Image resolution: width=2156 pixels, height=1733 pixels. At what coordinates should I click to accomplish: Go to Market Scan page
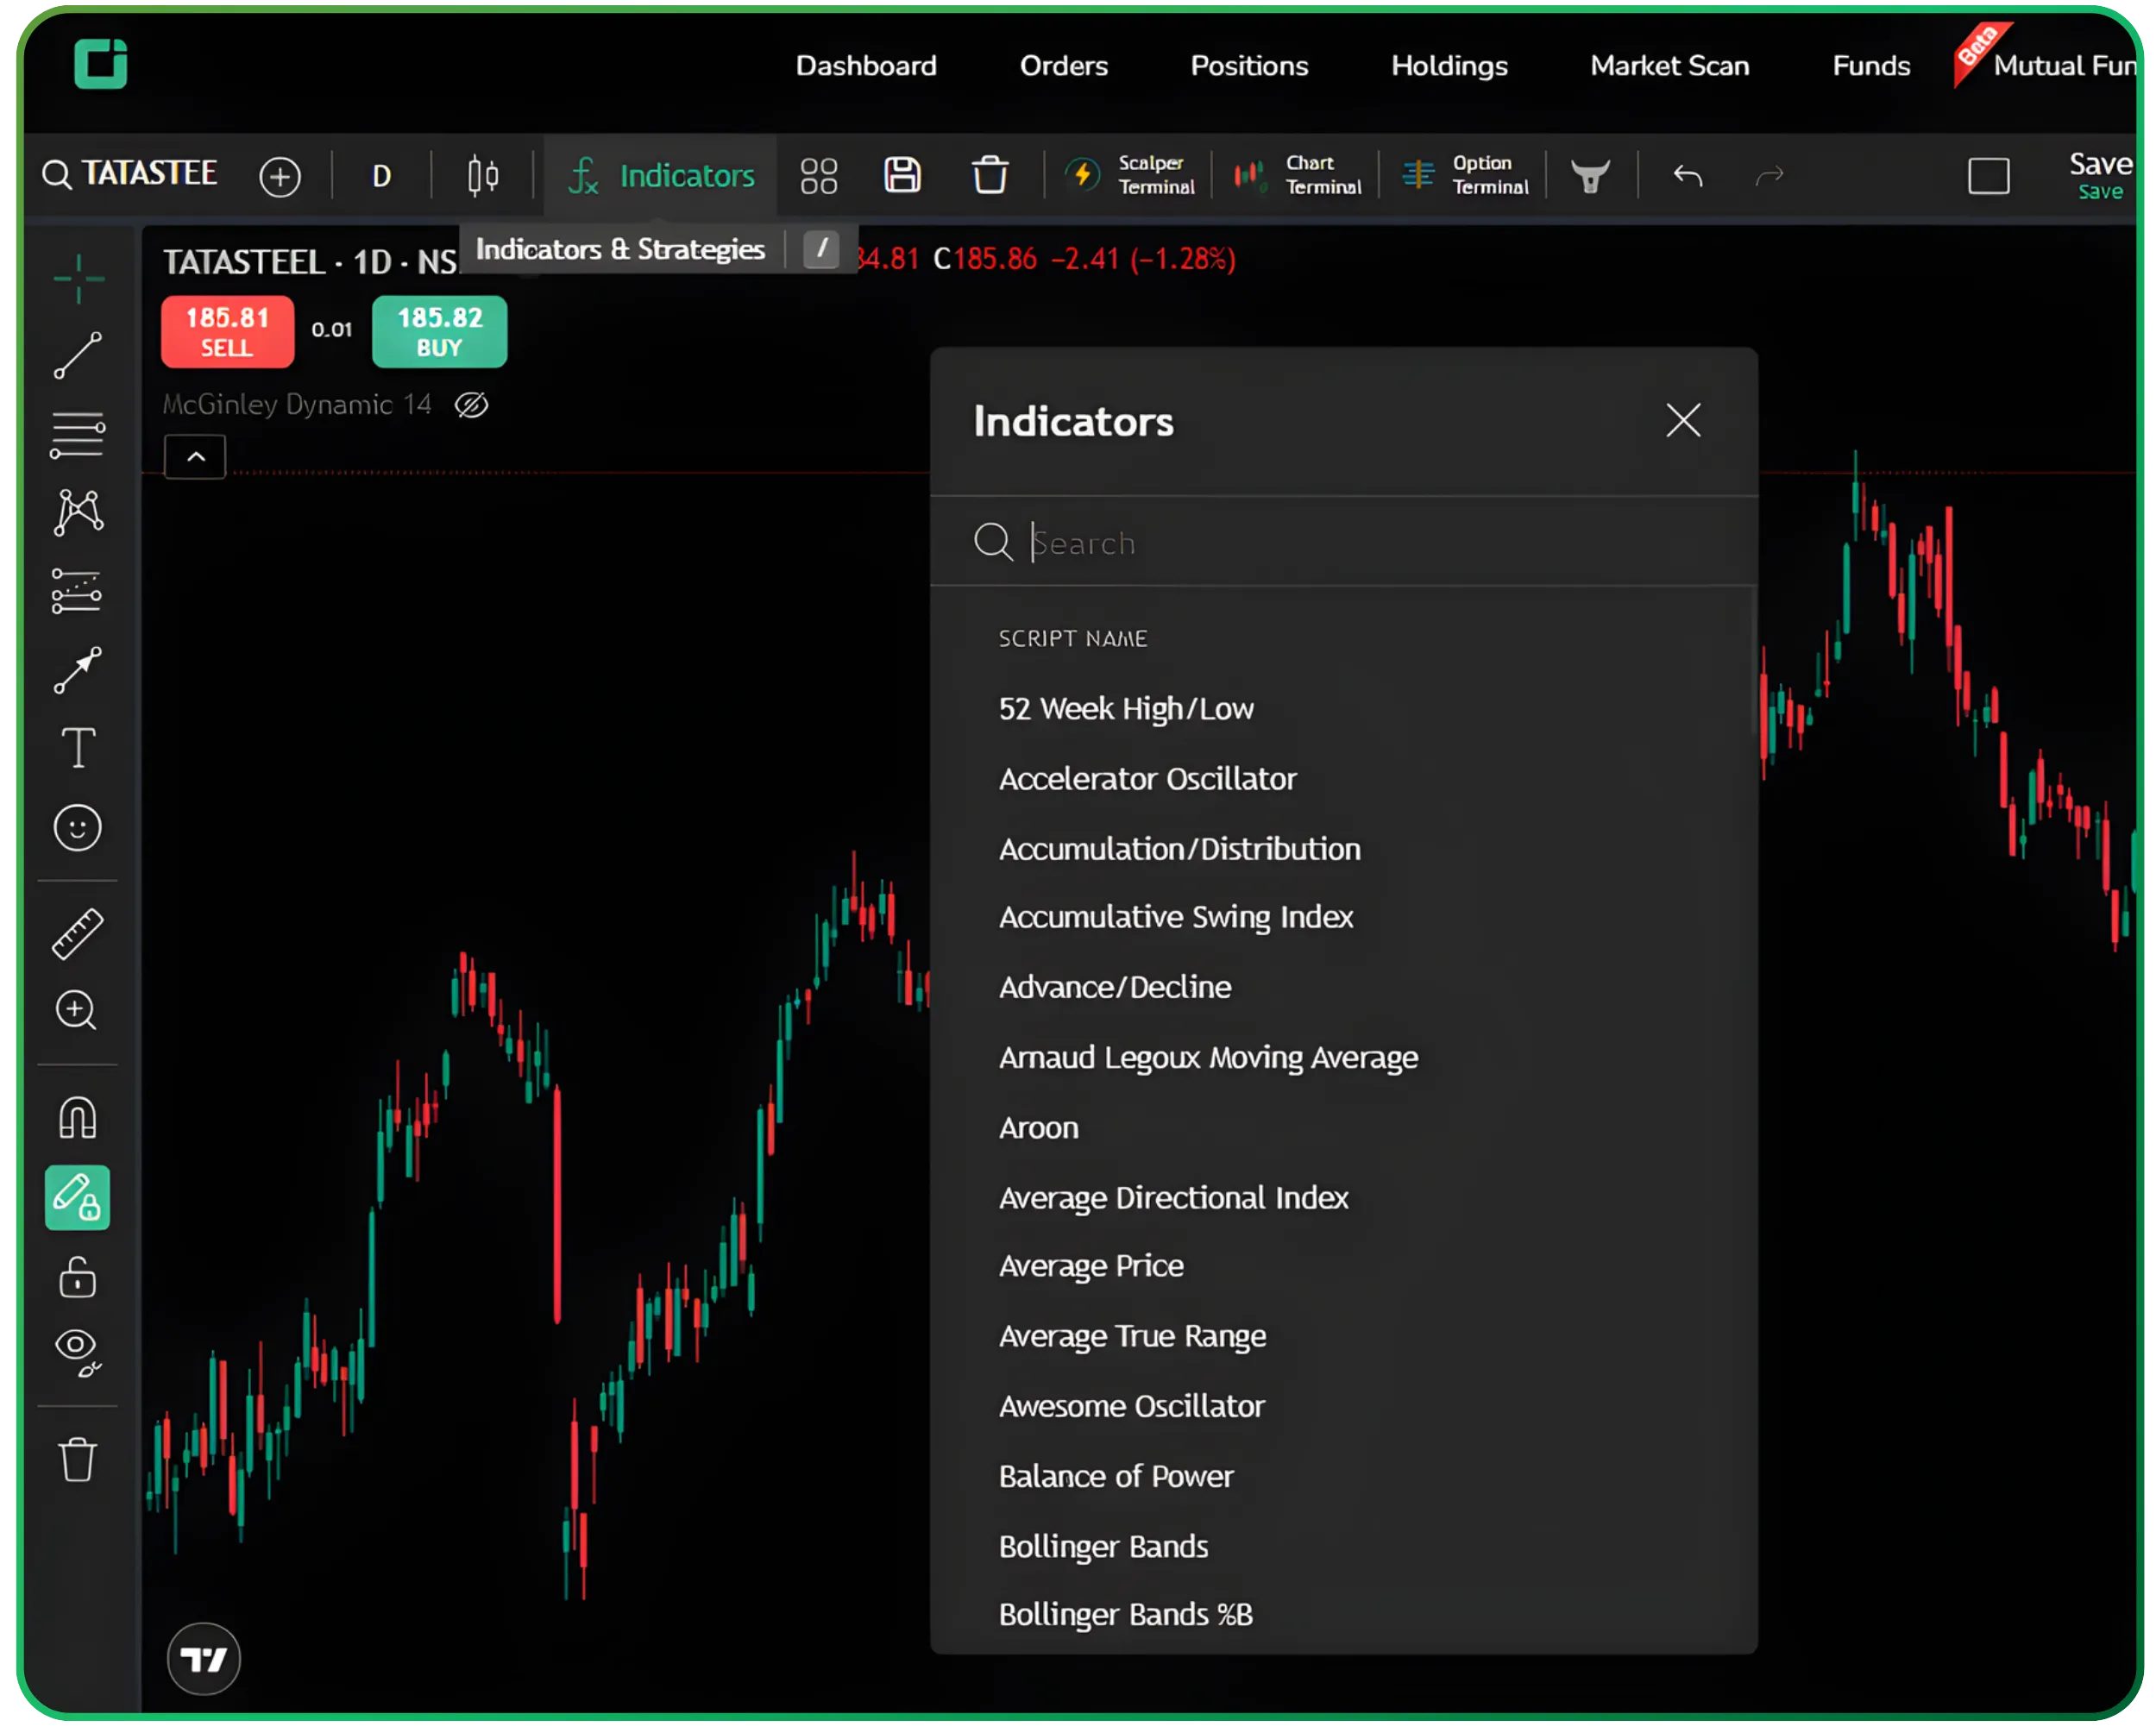click(x=1669, y=66)
